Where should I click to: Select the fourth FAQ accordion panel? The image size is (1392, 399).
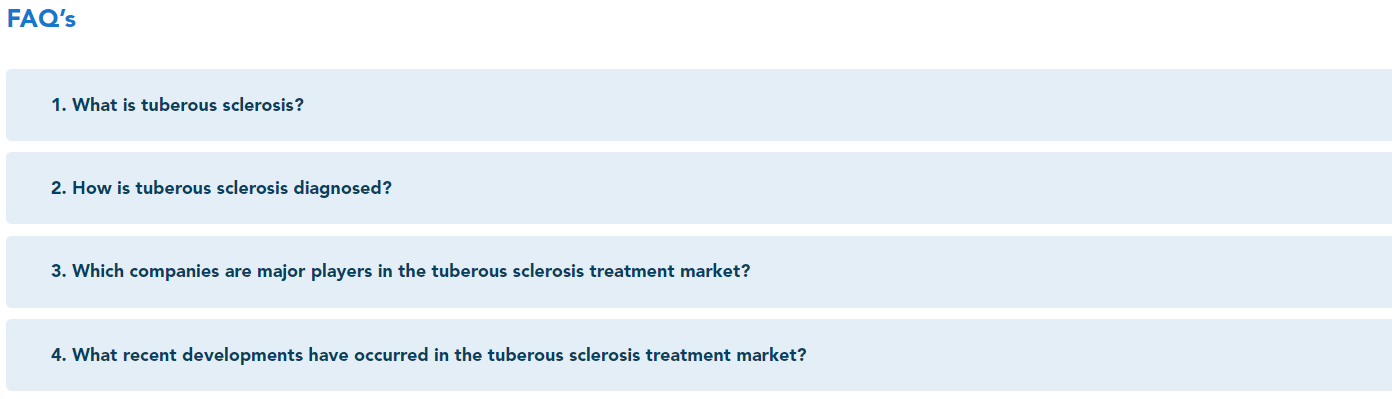[x=699, y=355]
